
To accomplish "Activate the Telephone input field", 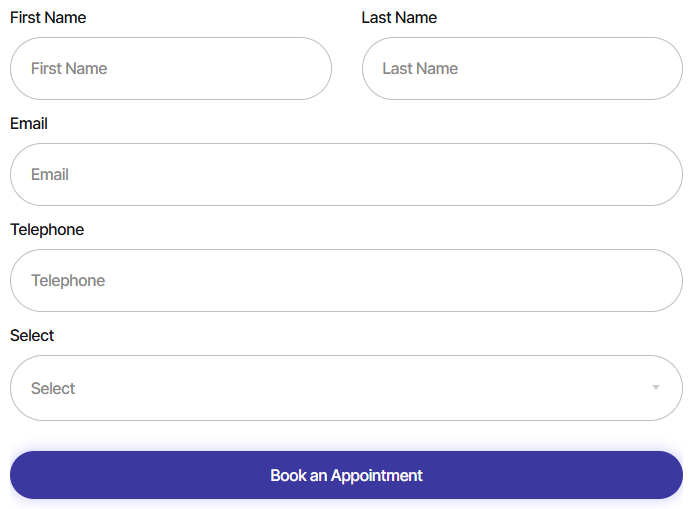I will 346,281.
